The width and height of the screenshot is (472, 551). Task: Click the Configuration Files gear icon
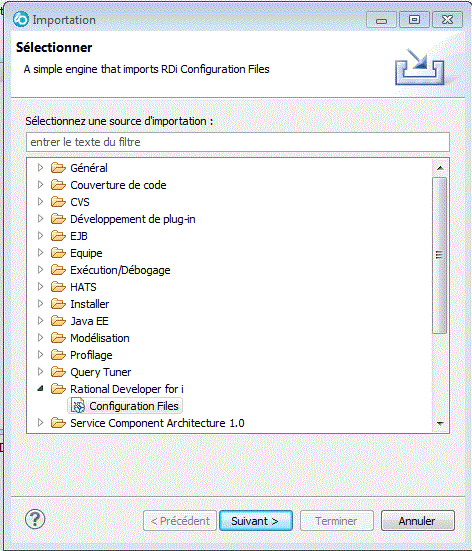click(x=78, y=406)
